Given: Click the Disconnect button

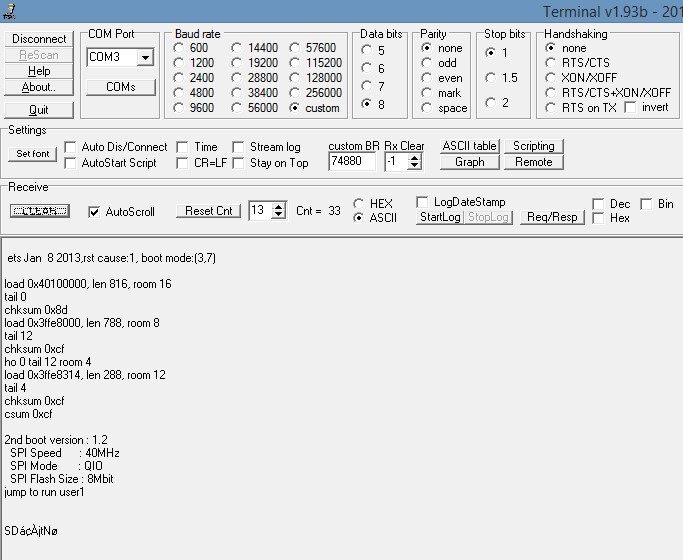Looking at the screenshot, I should [39, 39].
